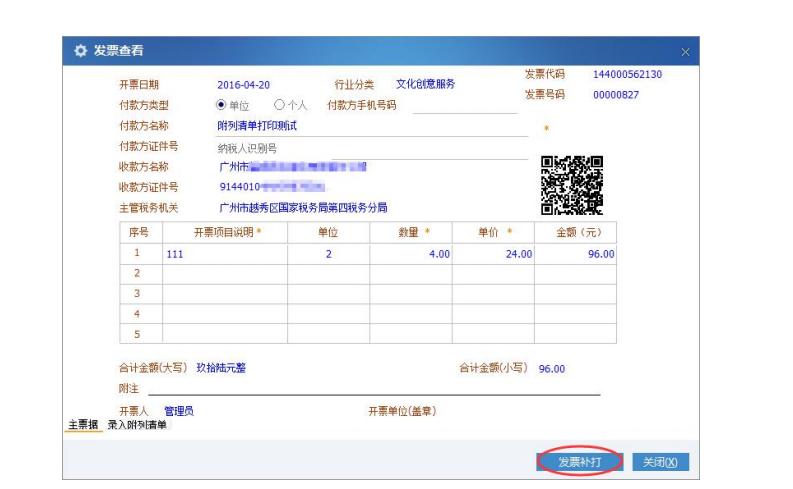Click the 开票单位(盖章) label
Screen dimensions: 793x489
(x=402, y=411)
